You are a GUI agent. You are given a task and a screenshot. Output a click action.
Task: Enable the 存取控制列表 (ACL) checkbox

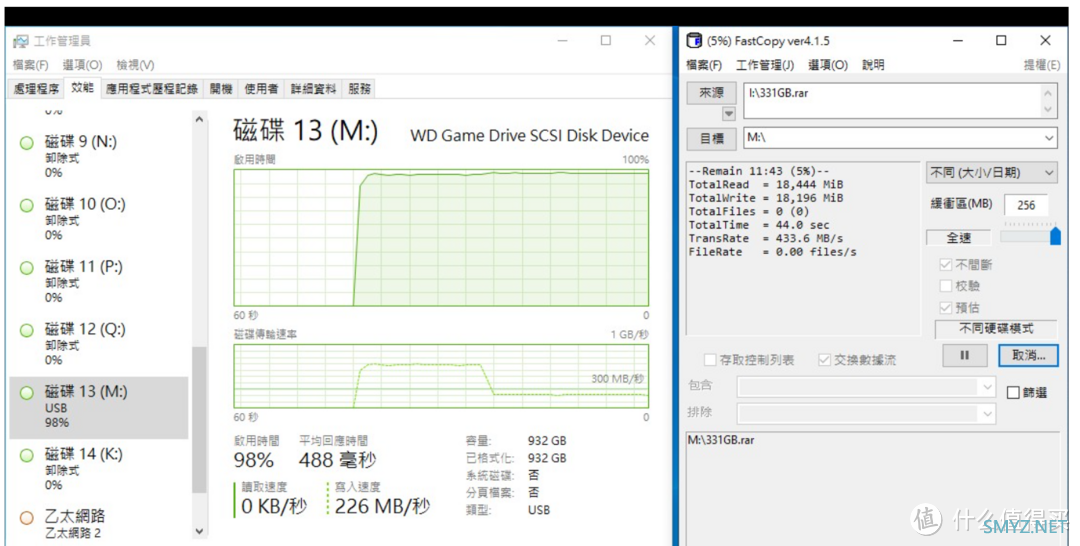[x=710, y=359]
